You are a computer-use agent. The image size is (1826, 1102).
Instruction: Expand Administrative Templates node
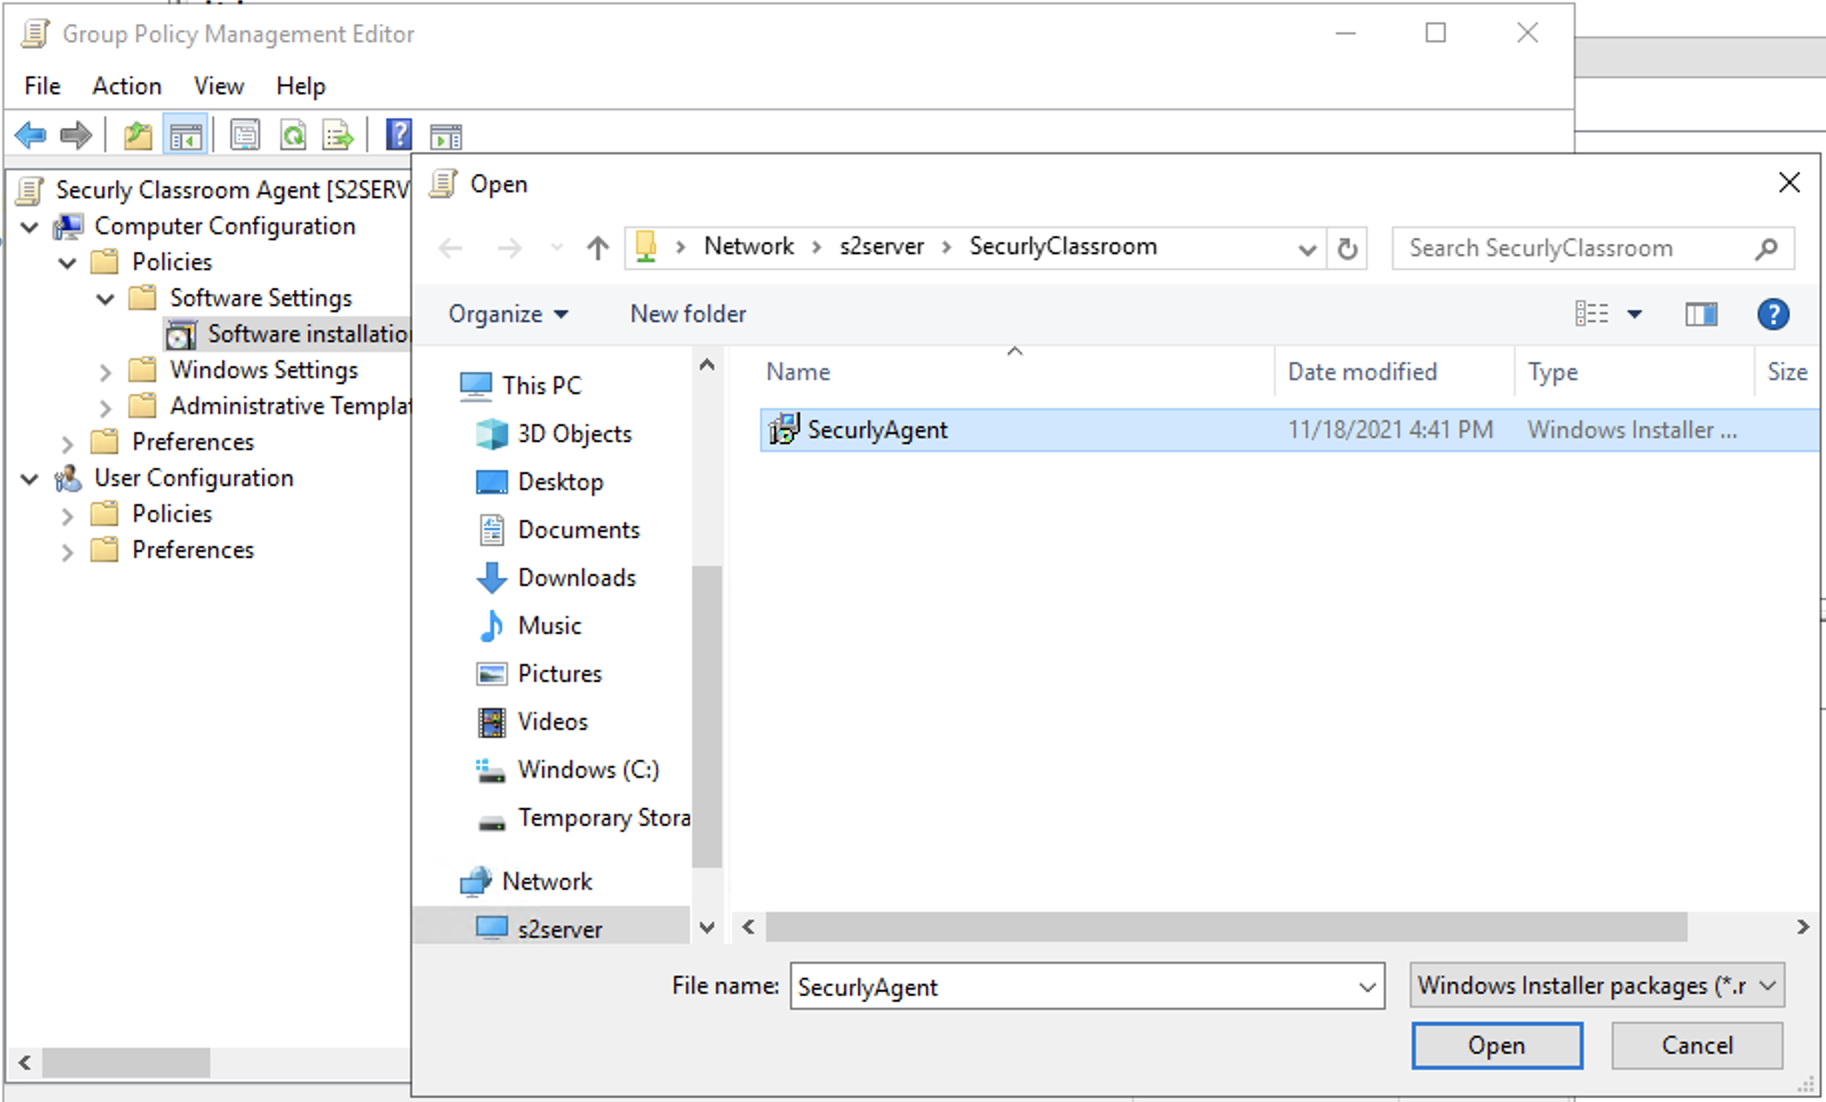click(x=105, y=408)
